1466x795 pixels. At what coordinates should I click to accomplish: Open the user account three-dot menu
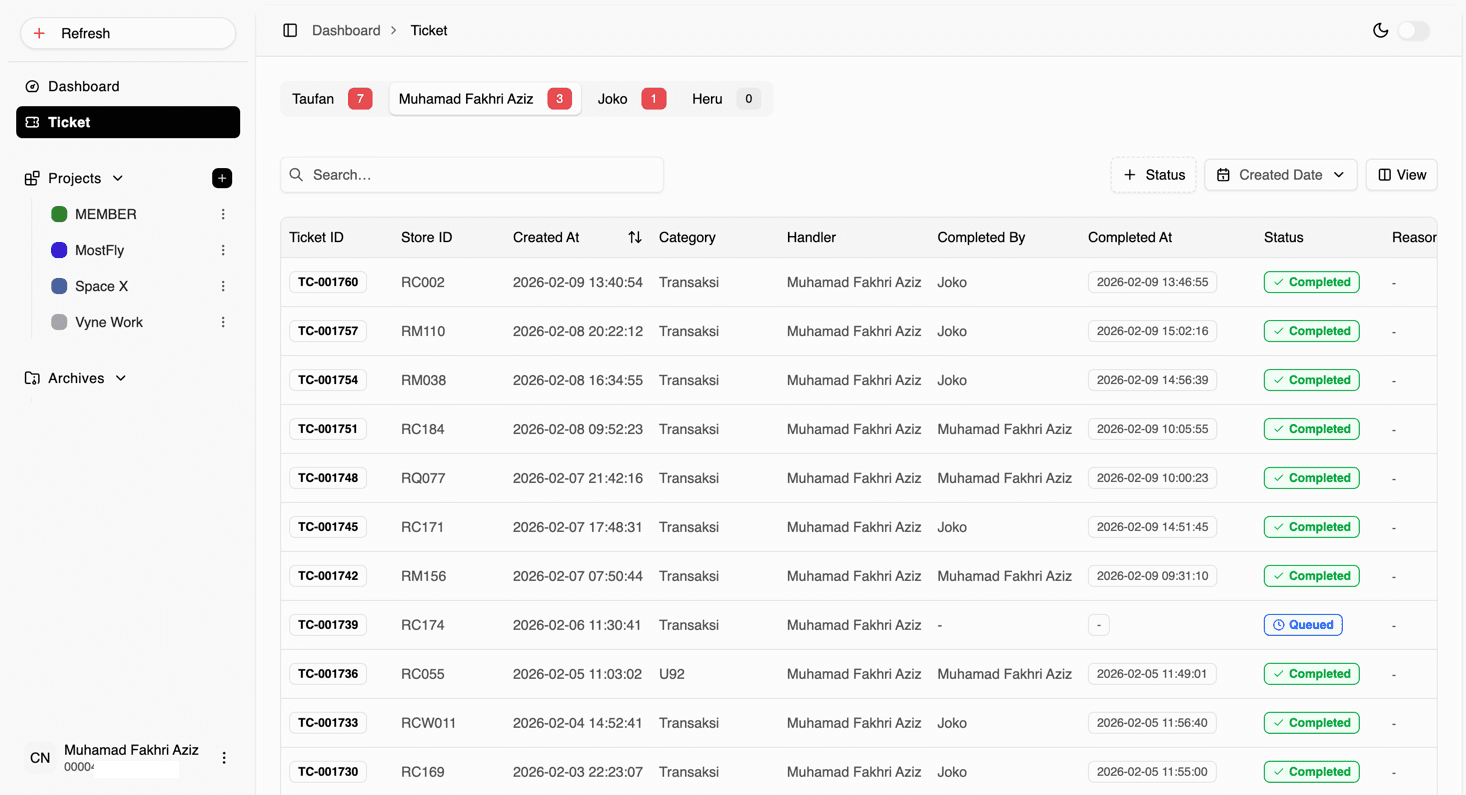pos(224,758)
